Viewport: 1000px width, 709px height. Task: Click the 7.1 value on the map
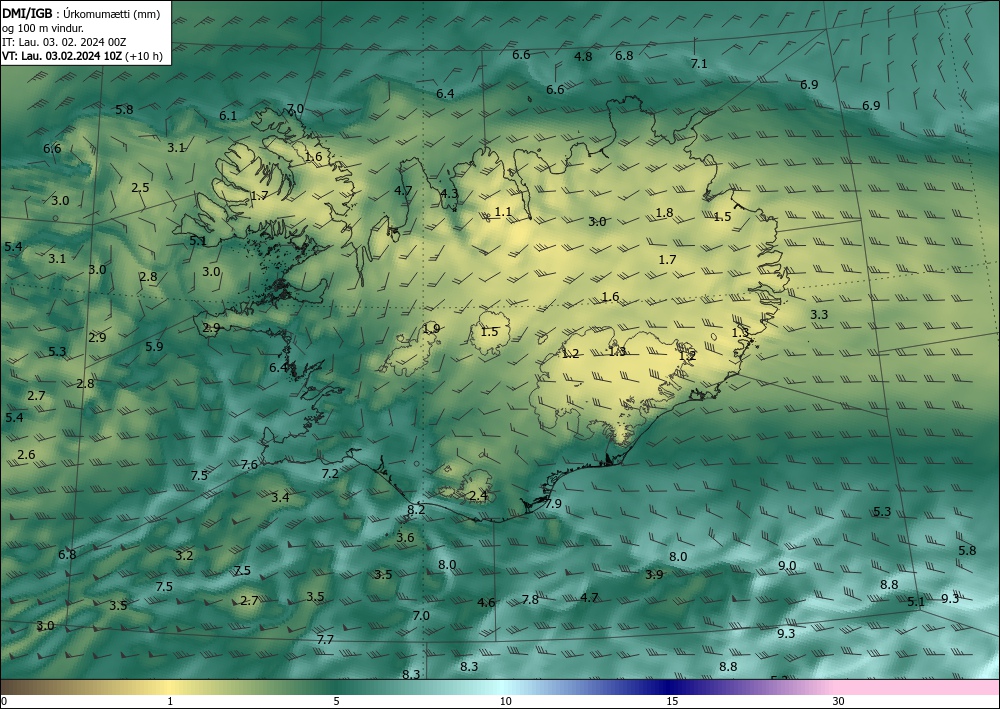(x=699, y=63)
